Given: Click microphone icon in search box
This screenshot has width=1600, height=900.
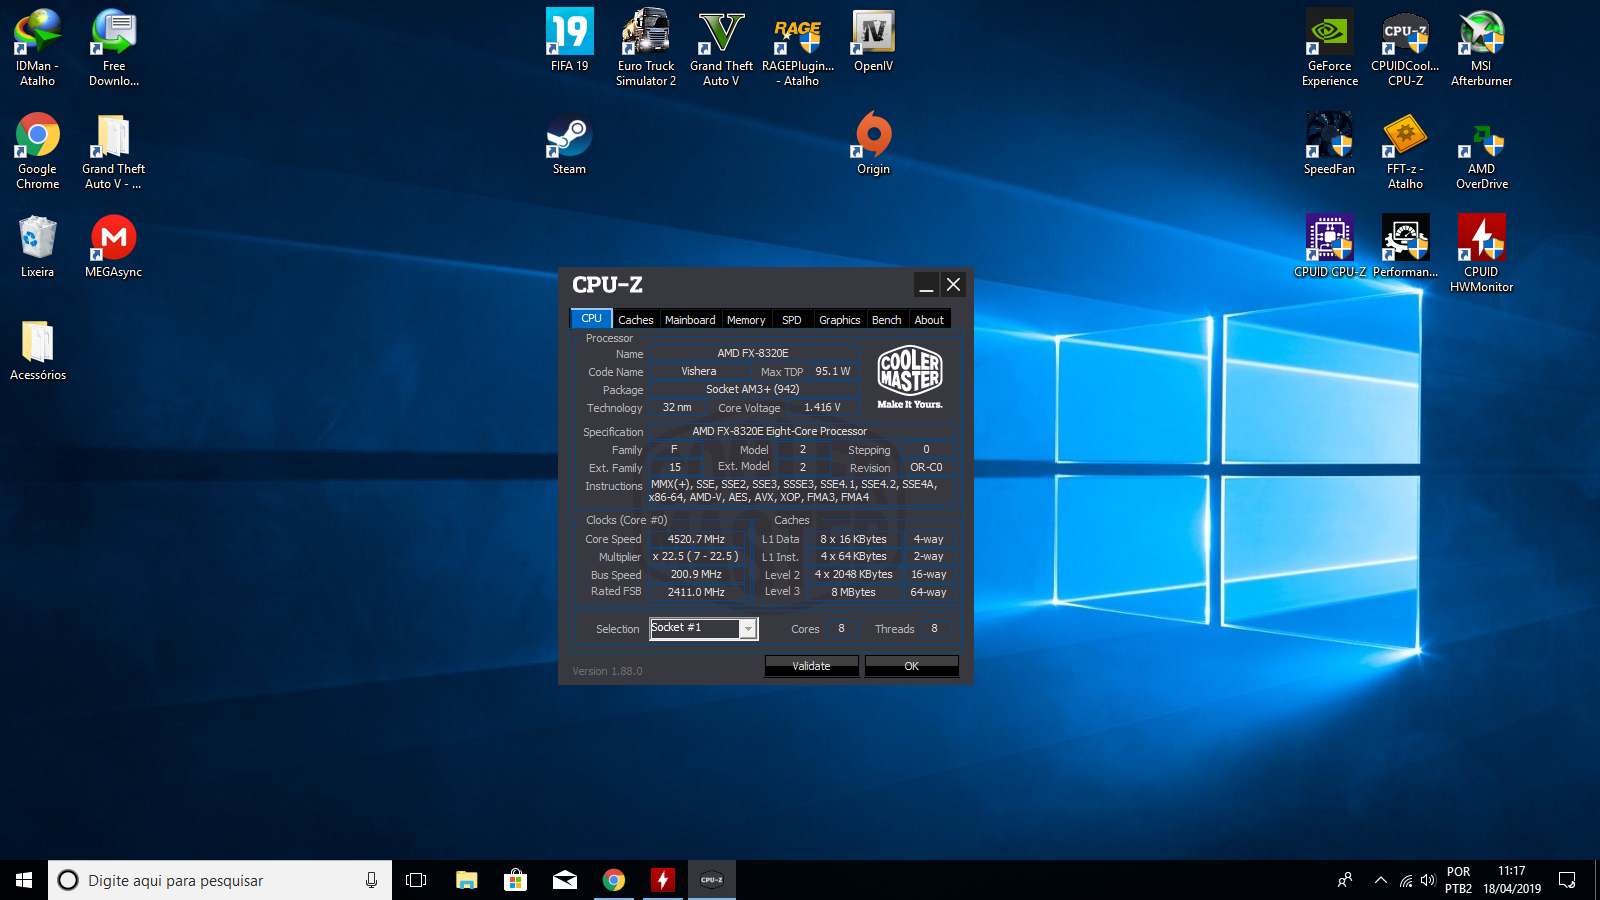Looking at the screenshot, I should [371, 880].
